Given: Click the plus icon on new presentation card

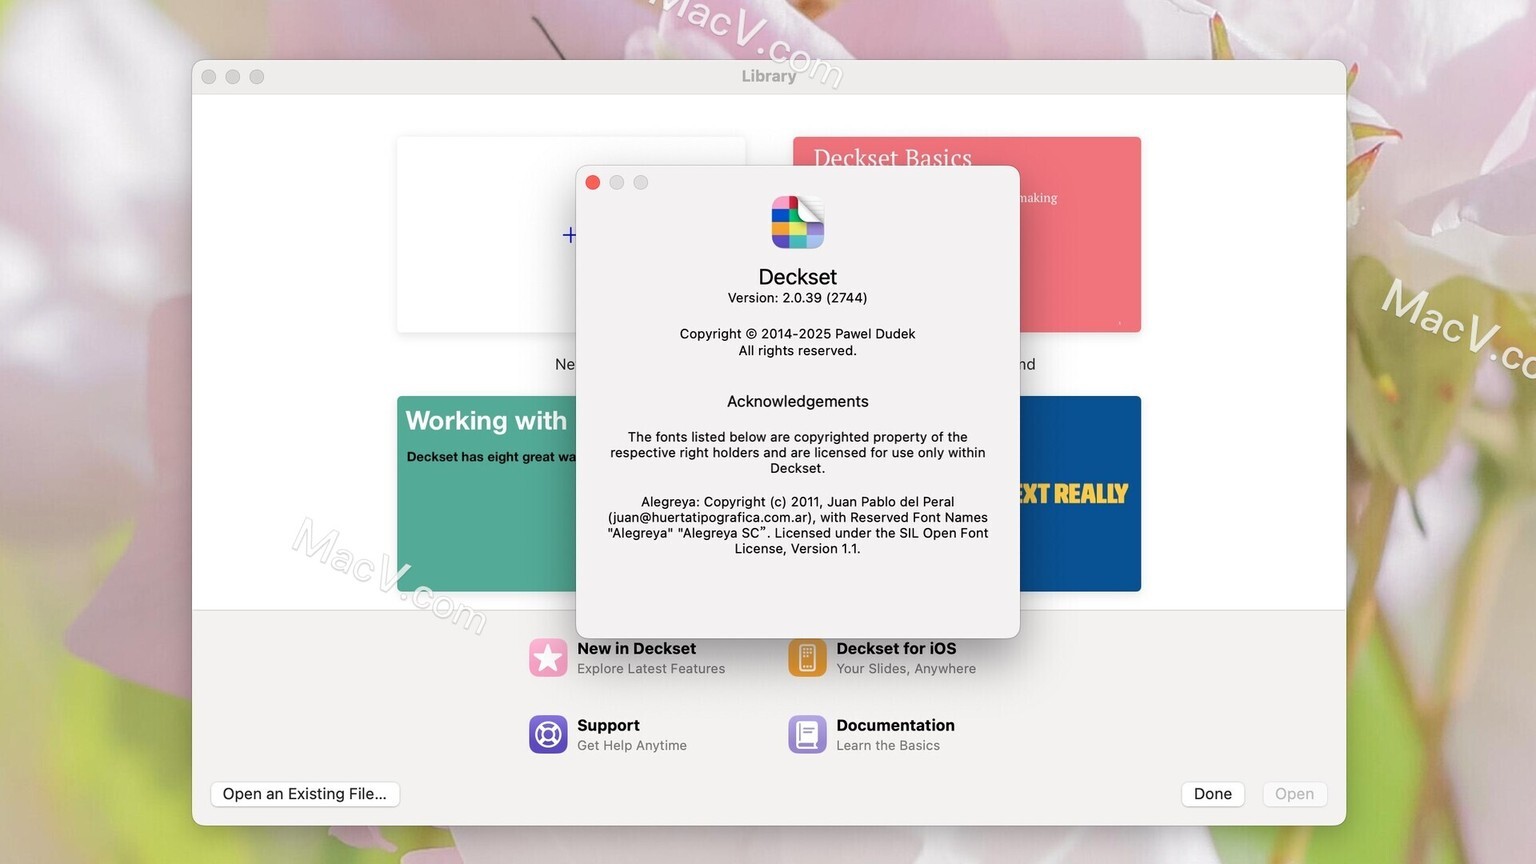Looking at the screenshot, I should pos(569,235).
